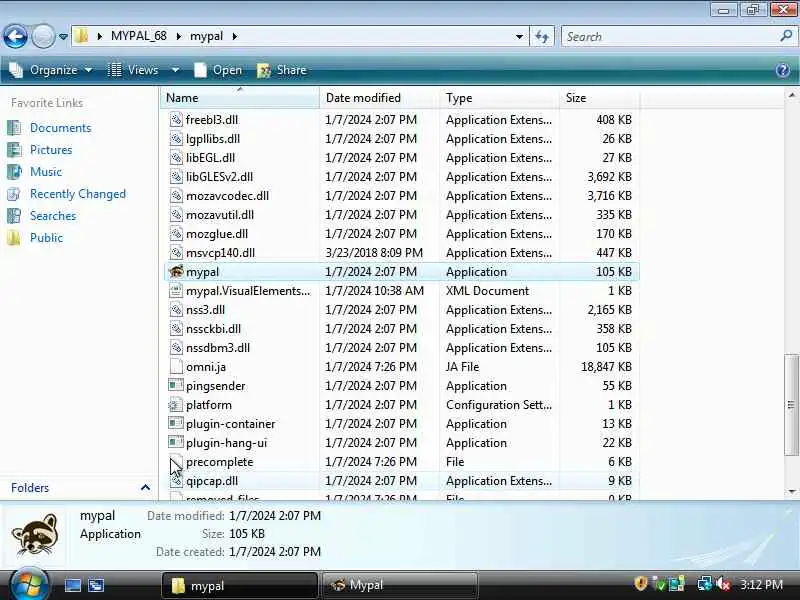Select the mypal.VisualElements XML file icon
Screen dimensions: 800x600
[176, 291]
